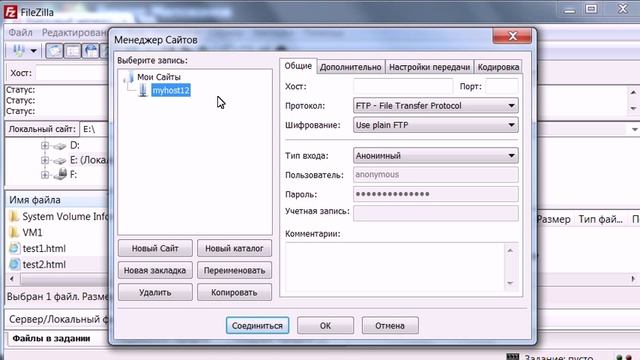This screenshot has width=640, height=360.
Task: Click Новый каталог button
Action: (x=234, y=248)
